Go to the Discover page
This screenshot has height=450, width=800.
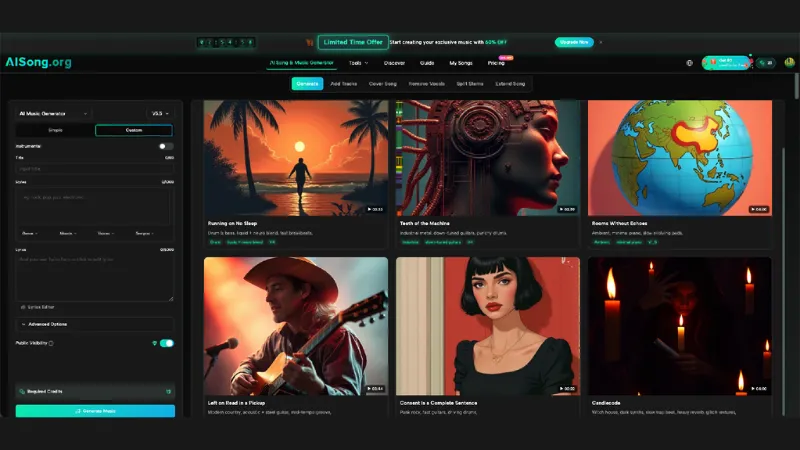click(394, 63)
